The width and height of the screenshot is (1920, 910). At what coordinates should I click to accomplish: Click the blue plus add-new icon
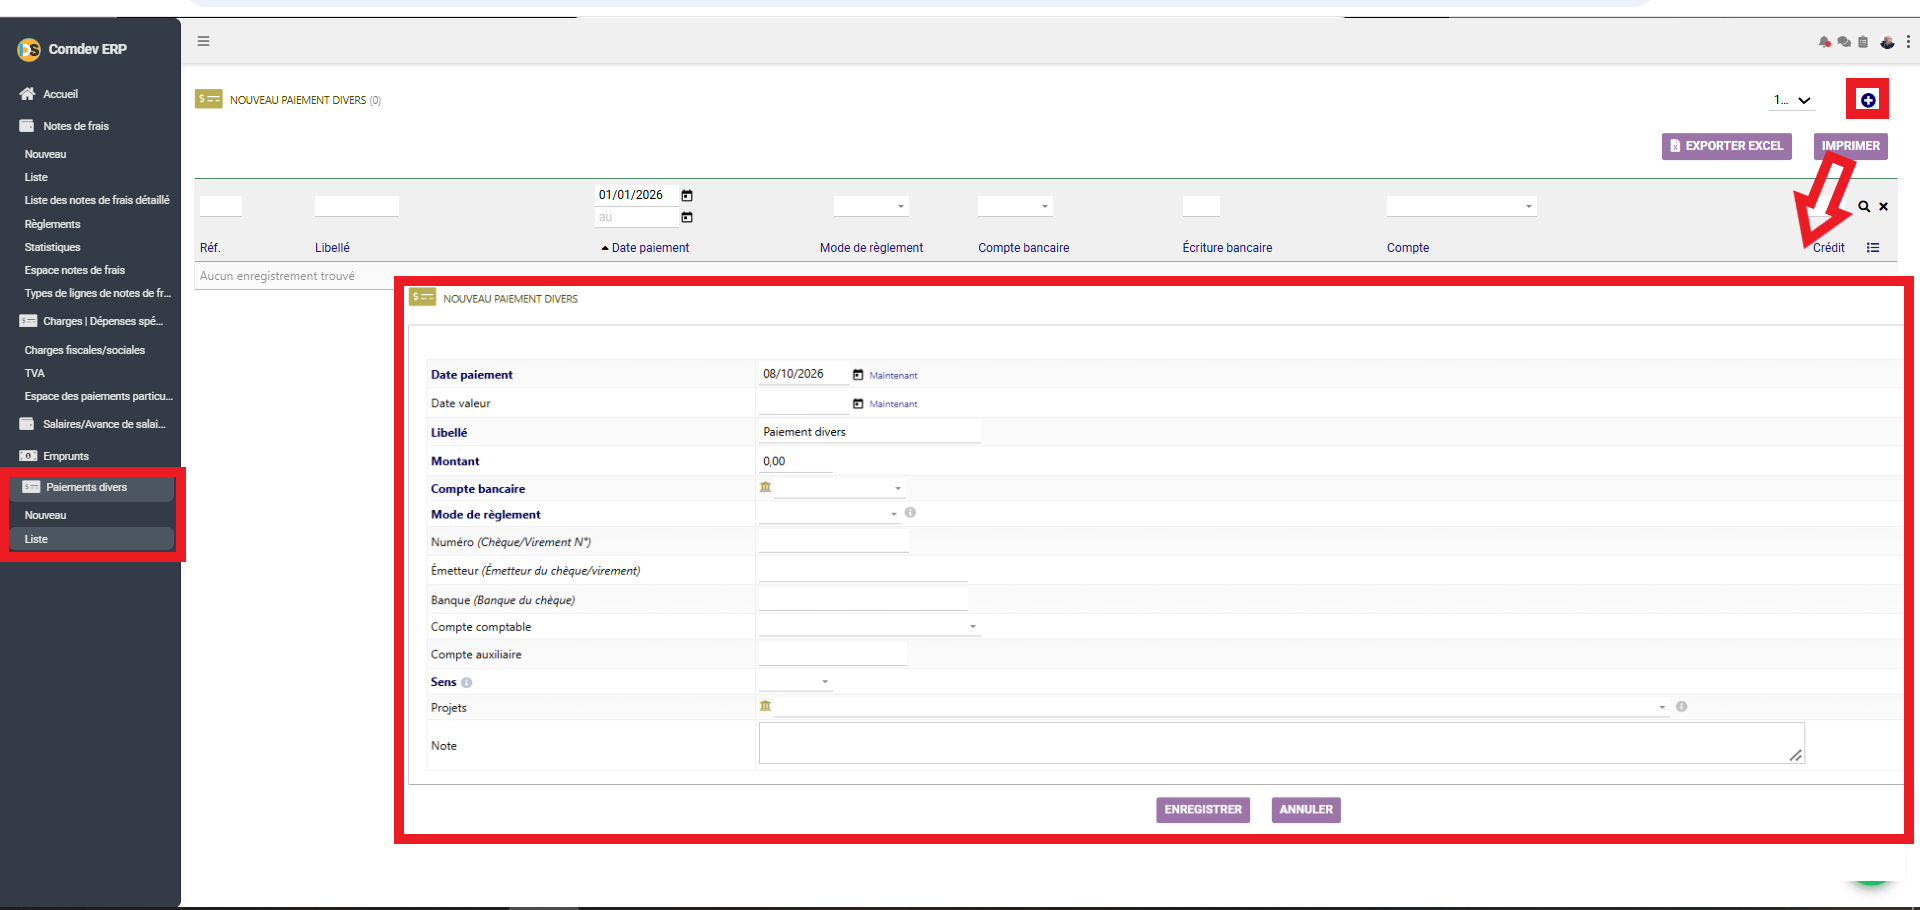coord(1868,100)
